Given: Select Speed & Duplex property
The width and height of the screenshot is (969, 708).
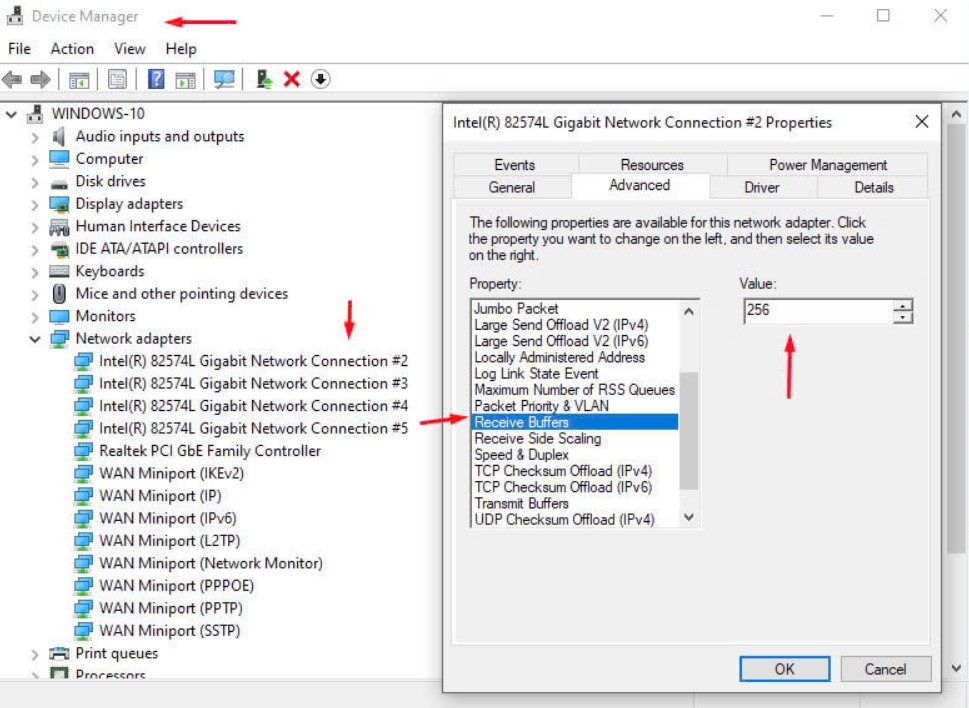Looking at the screenshot, I should (522, 455).
